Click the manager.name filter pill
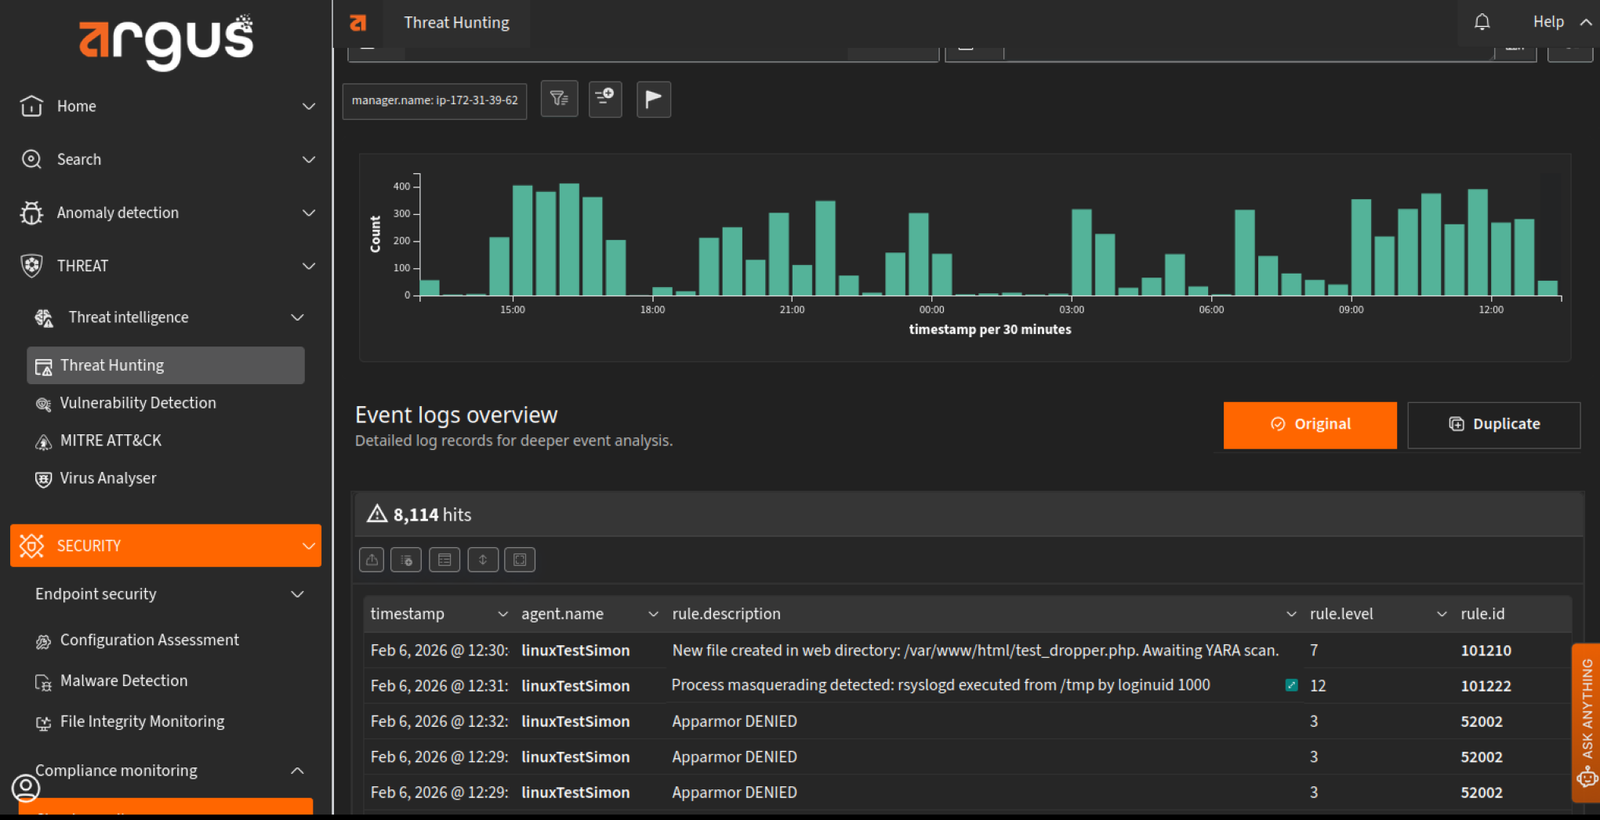This screenshot has width=1600, height=820. (435, 100)
